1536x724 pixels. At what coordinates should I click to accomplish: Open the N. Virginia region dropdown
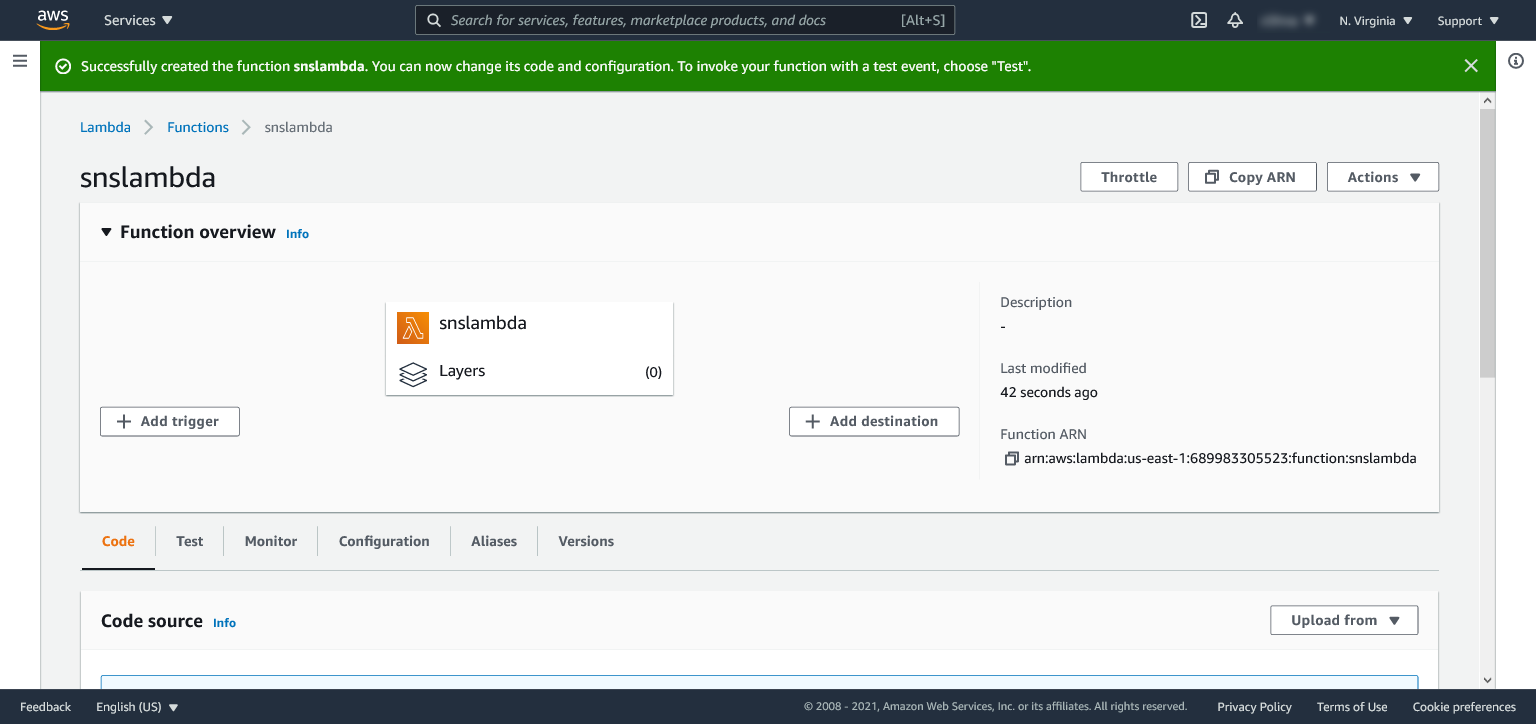[1376, 20]
